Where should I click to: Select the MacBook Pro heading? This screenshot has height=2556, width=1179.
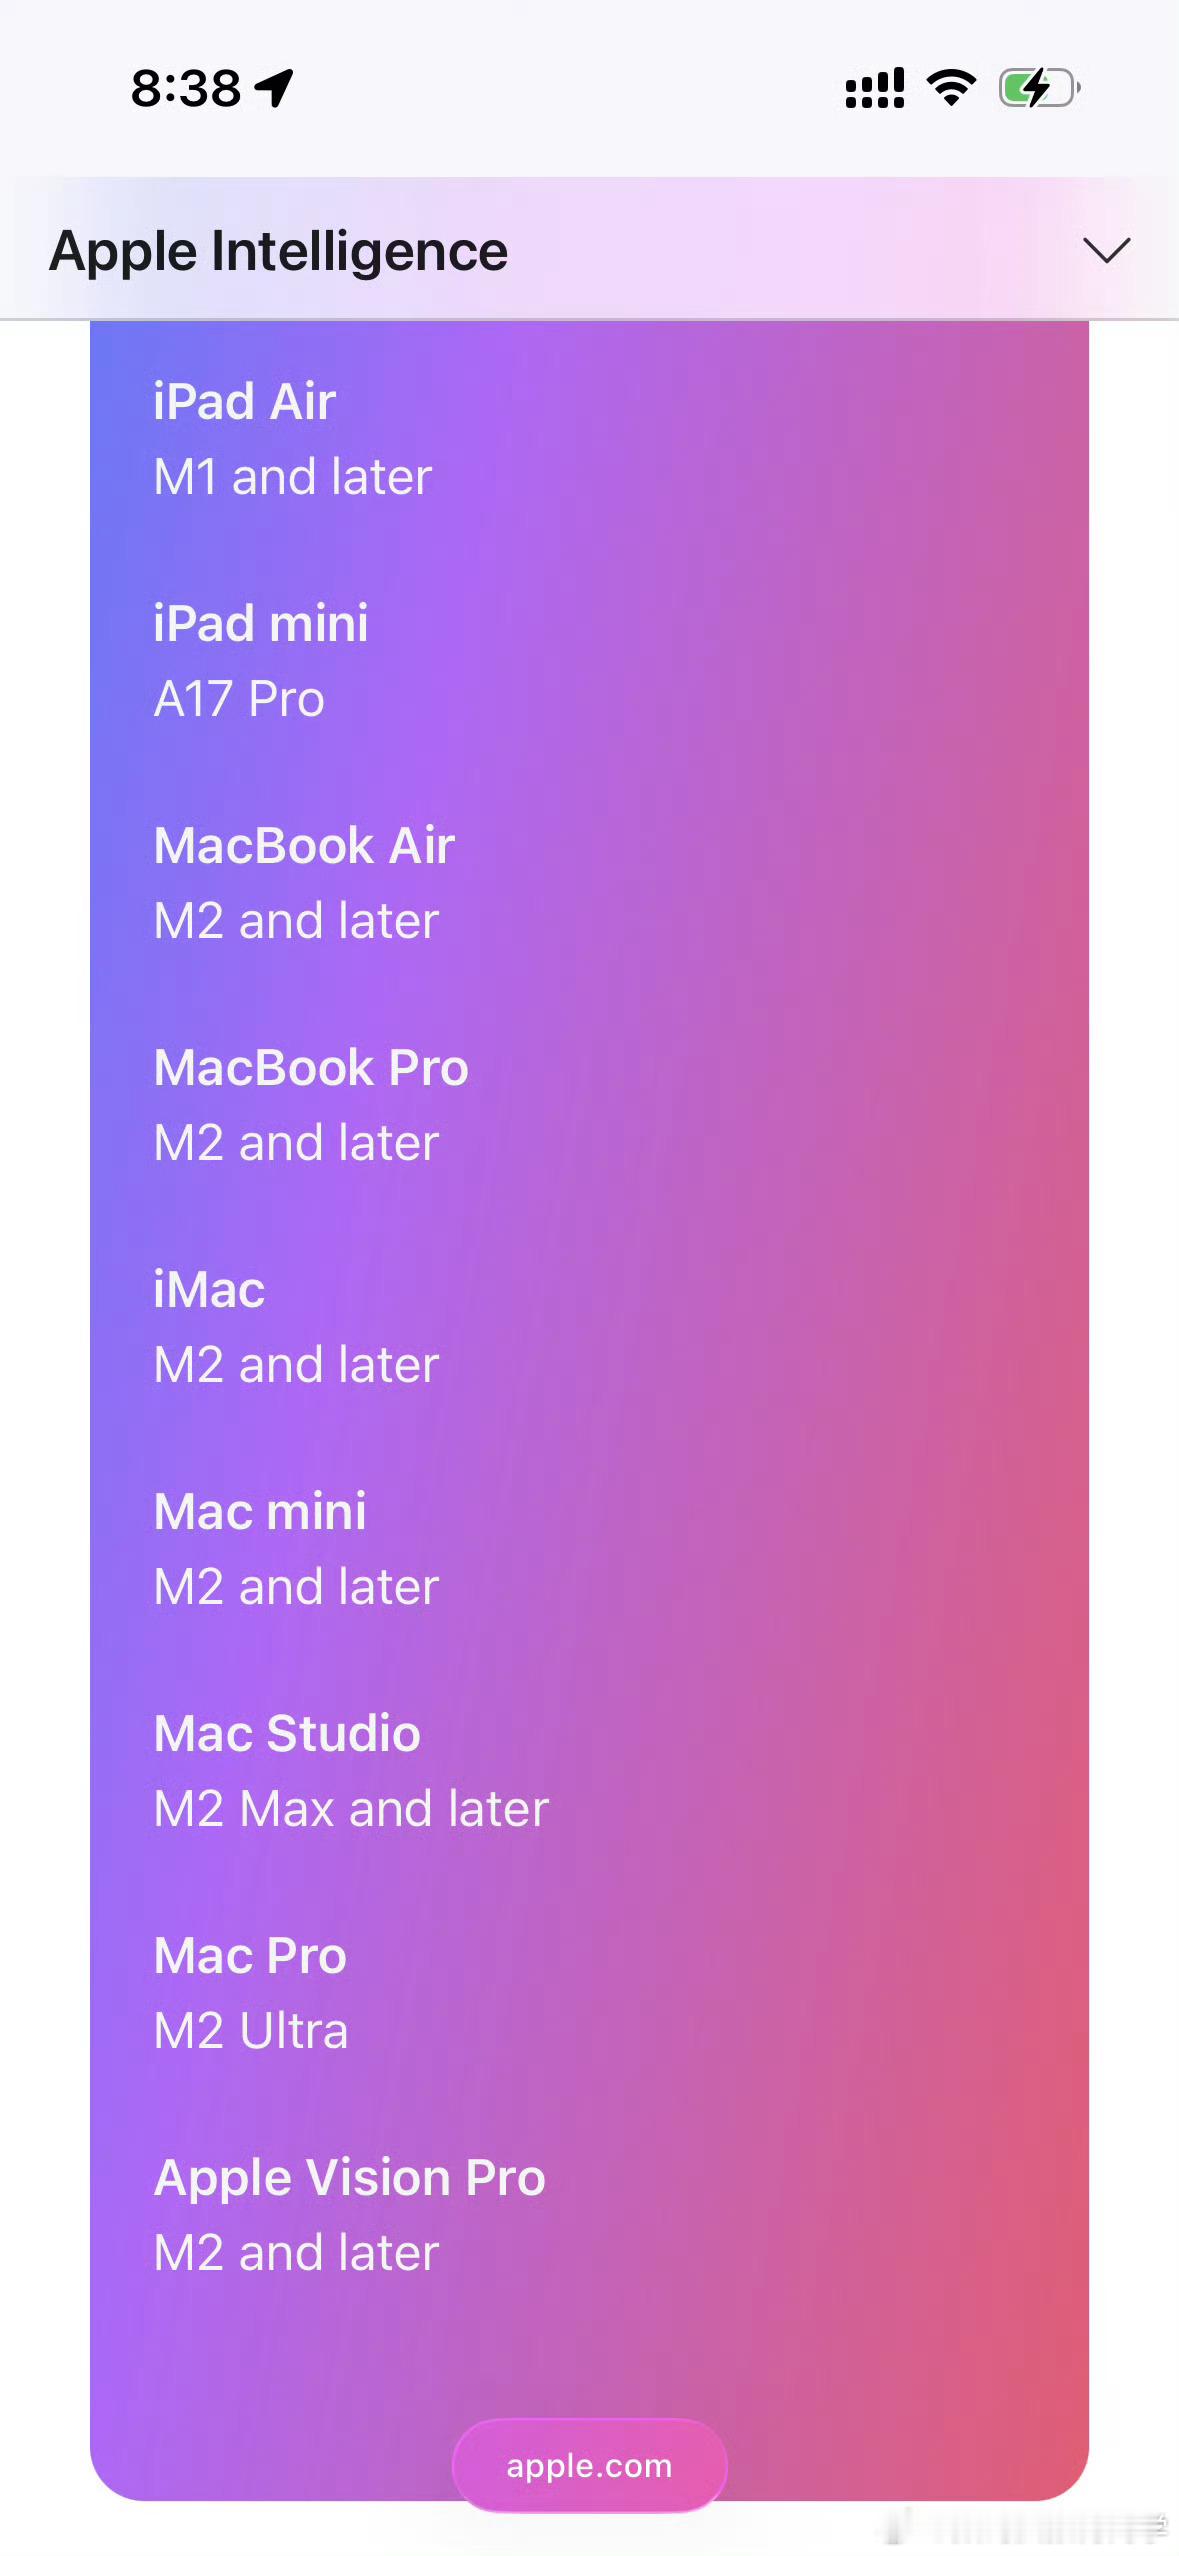311,1067
